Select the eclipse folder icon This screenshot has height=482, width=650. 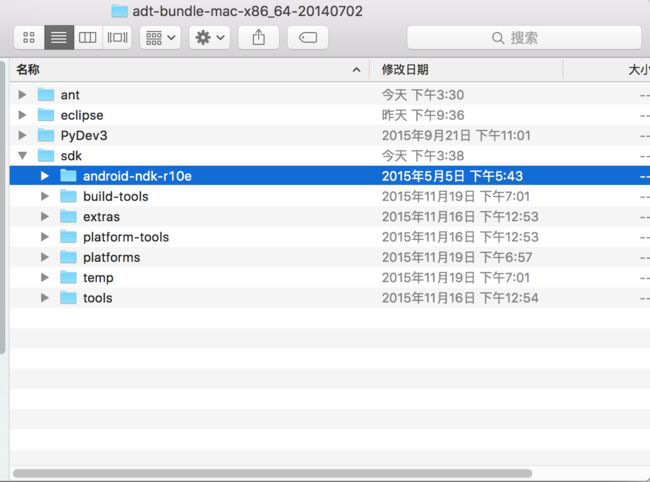pyautogui.click(x=46, y=115)
